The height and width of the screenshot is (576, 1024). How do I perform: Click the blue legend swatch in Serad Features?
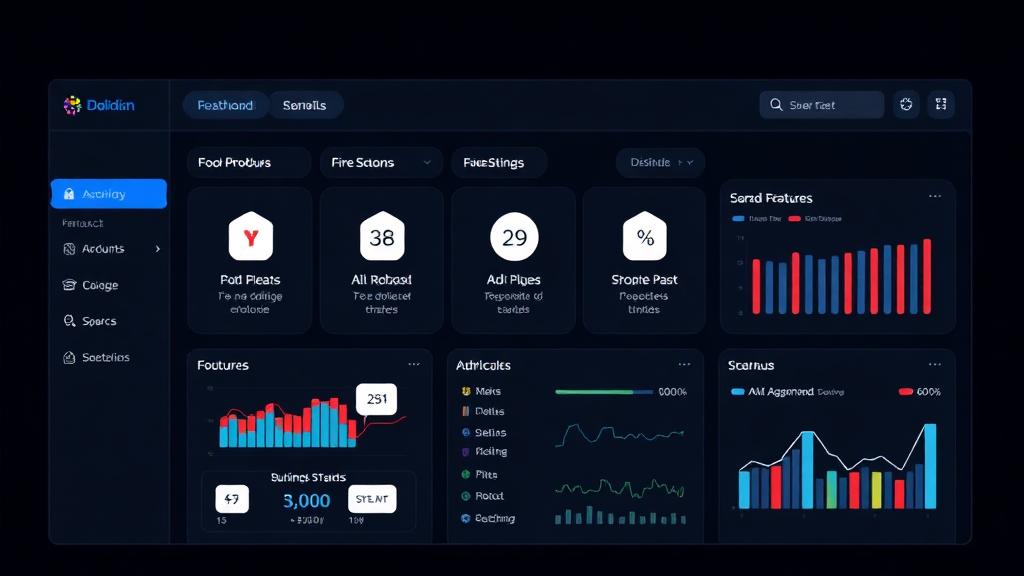[x=739, y=219]
